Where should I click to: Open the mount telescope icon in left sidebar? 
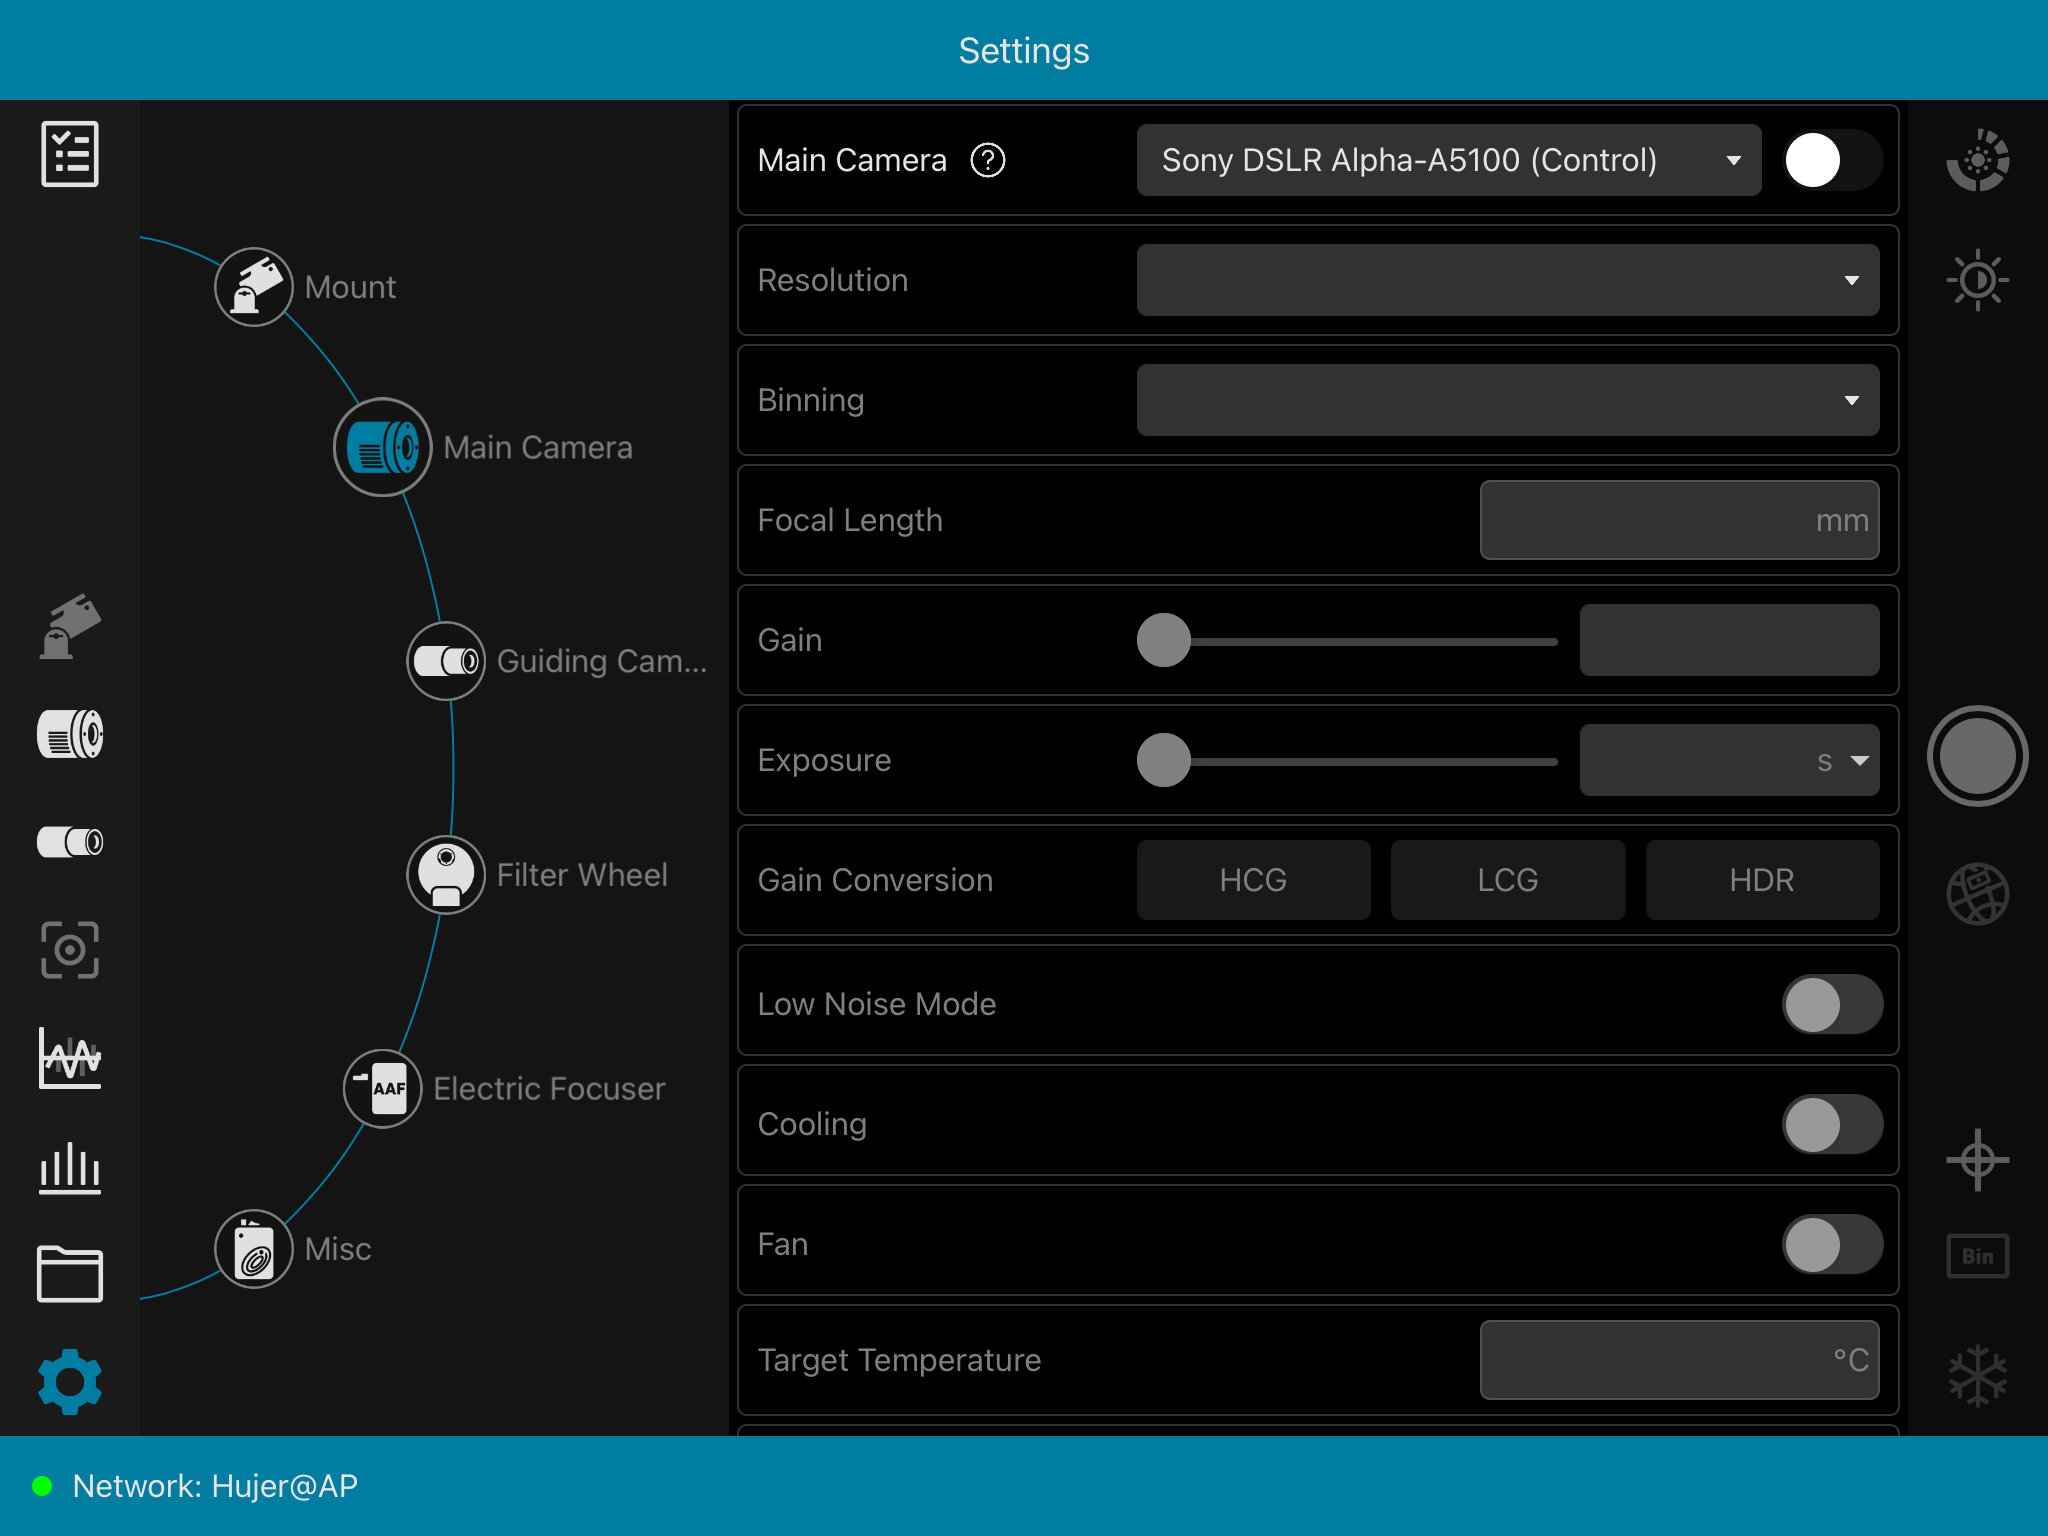click(x=70, y=627)
